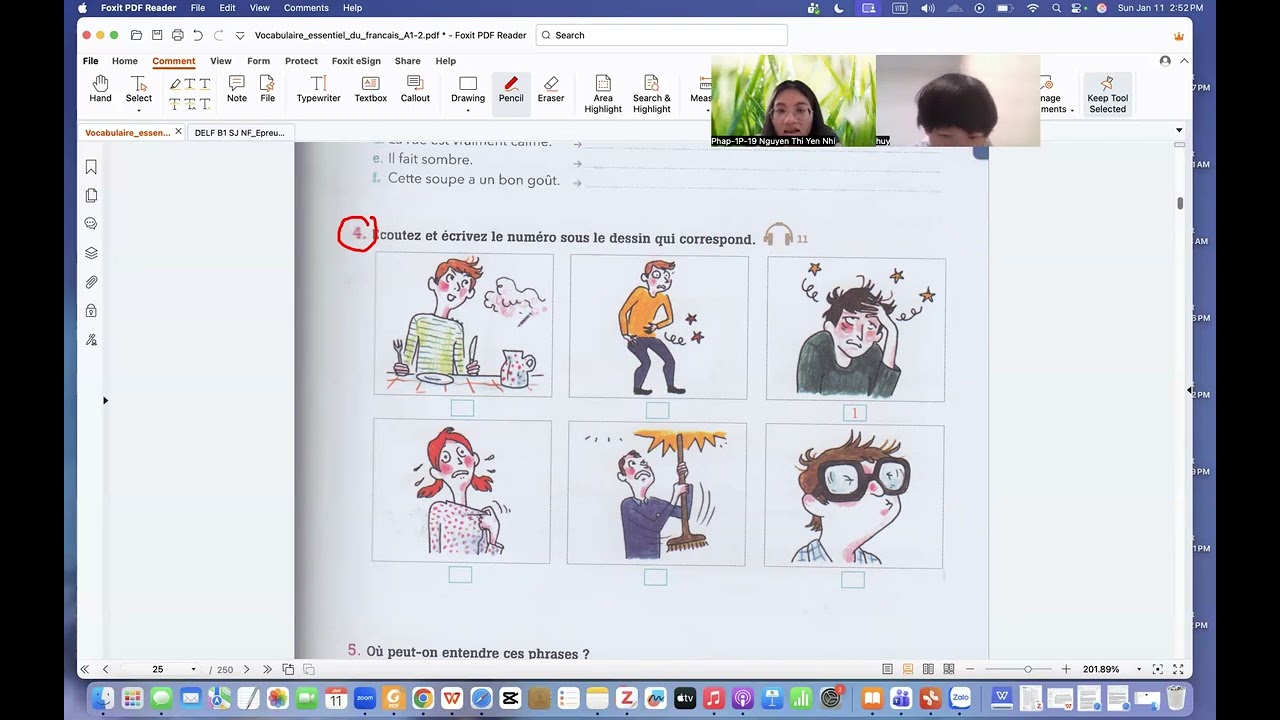The height and width of the screenshot is (720, 1280).
Task: Launch Google Chrome from the Dock
Action: coord(423,698)
